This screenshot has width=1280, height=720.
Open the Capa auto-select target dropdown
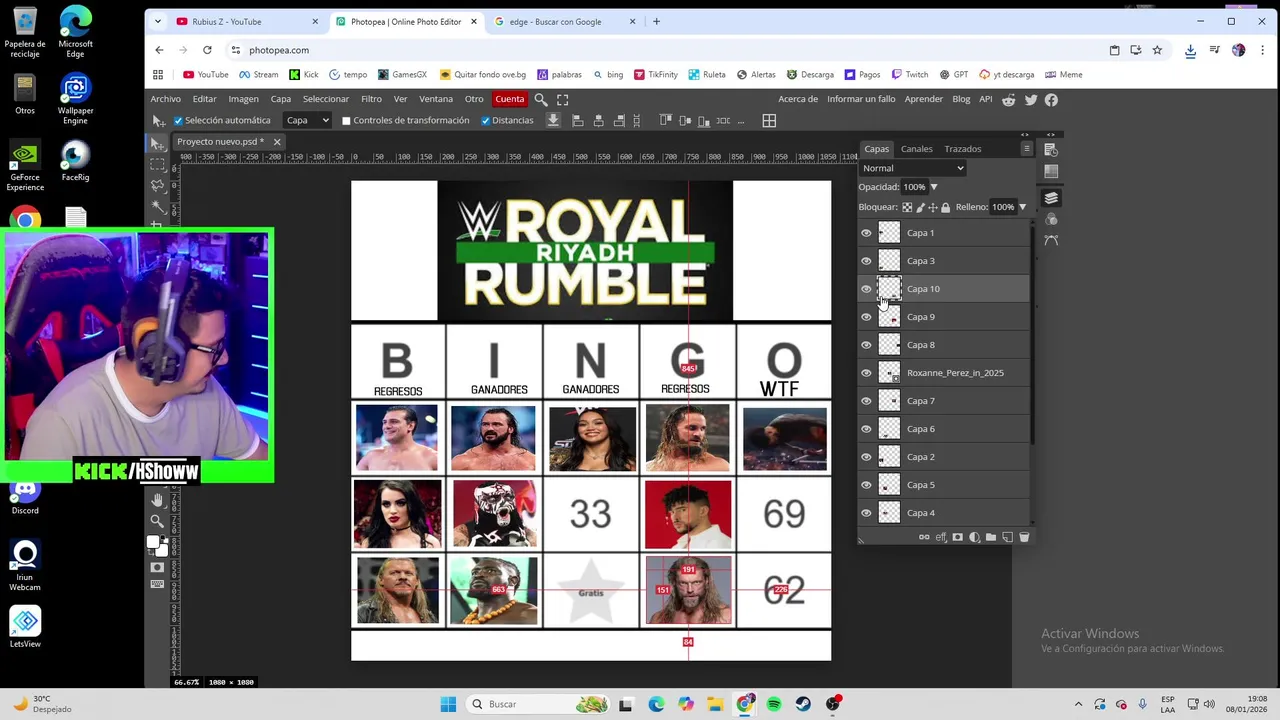pyautogui.click(x=307, y=120)
